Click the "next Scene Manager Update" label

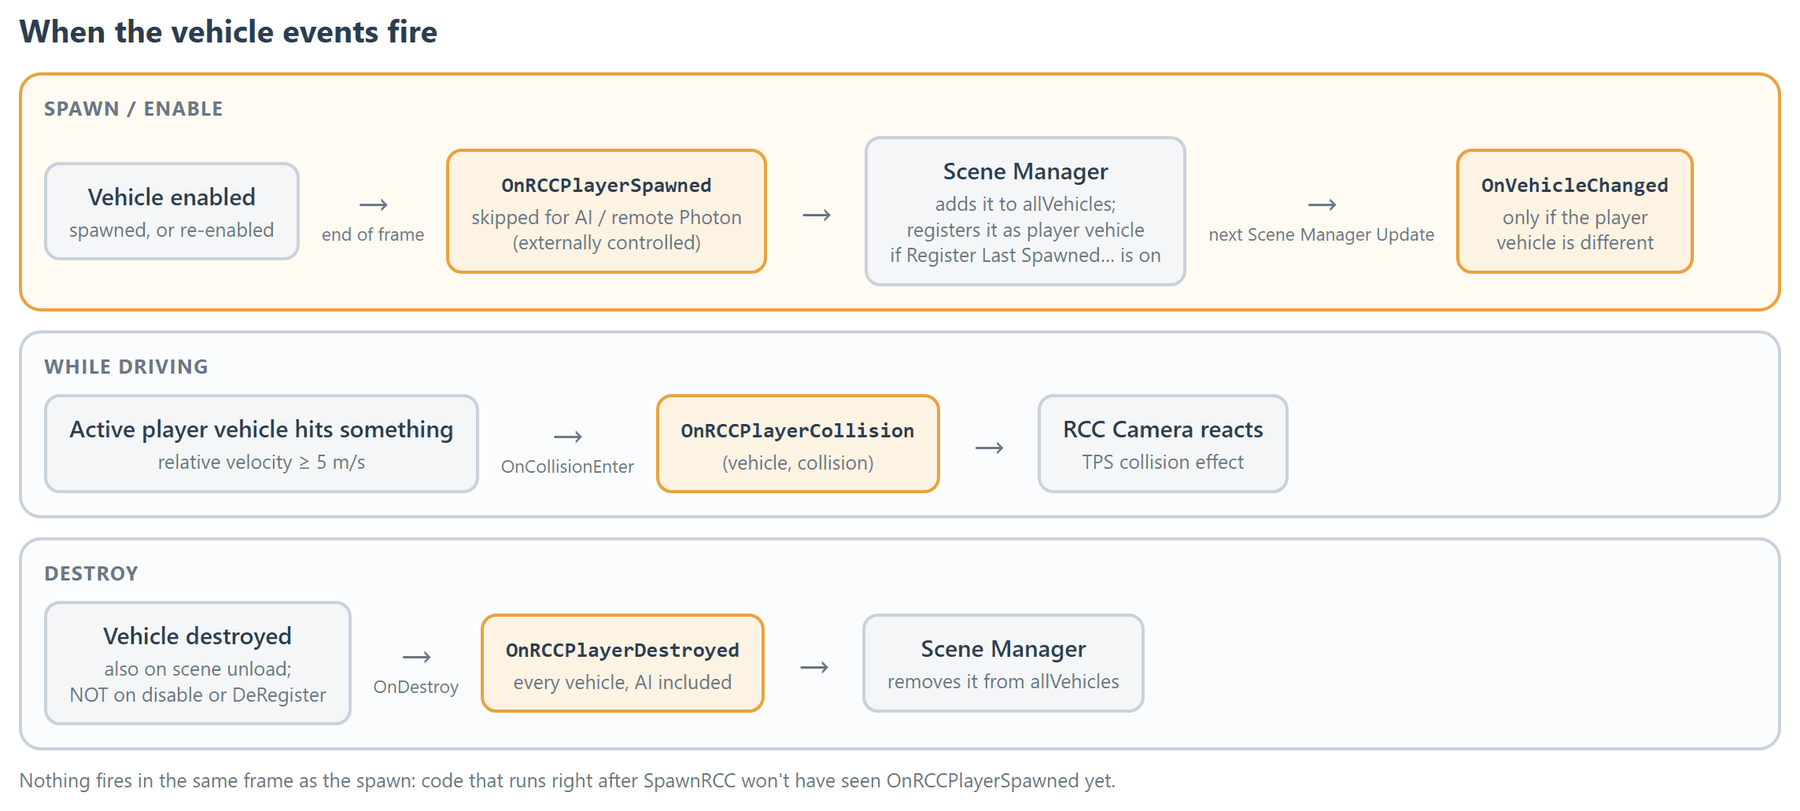[1321, 234]
